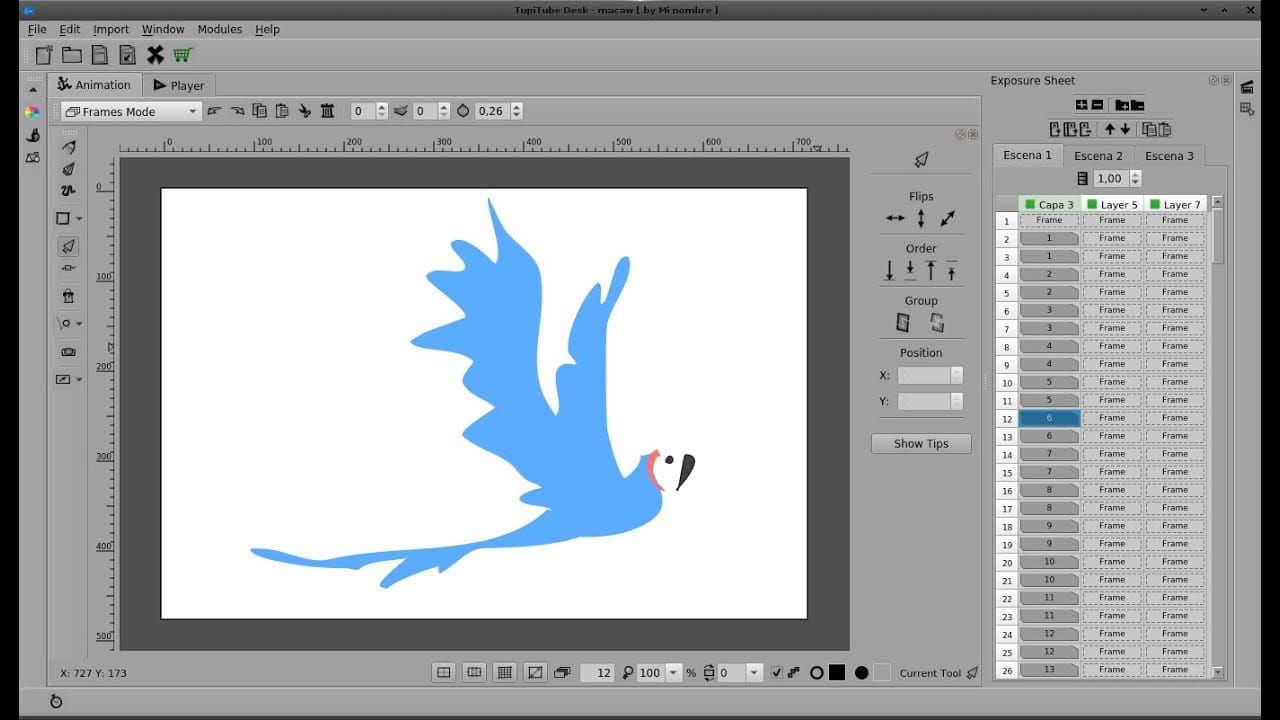This screenshot has width=1280, height=720.
Task: Click the New Project icon
Action: point(44,55)
